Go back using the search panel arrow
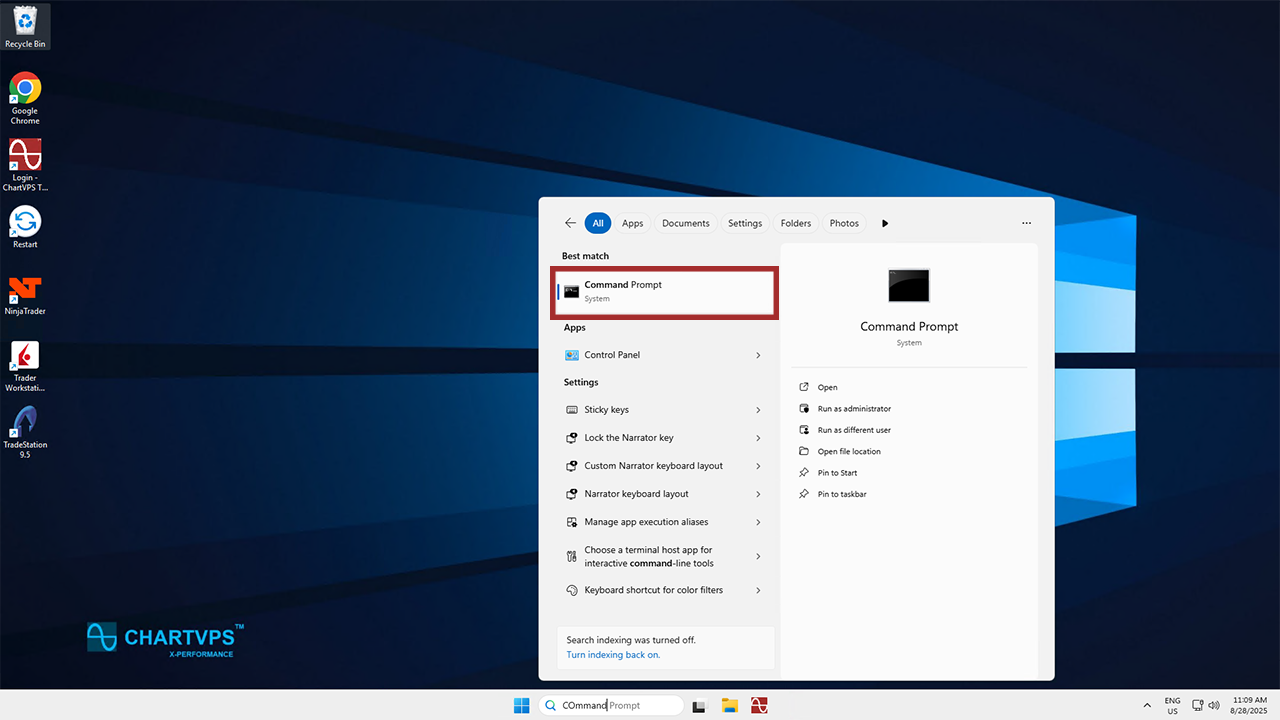 coord(570,223)
